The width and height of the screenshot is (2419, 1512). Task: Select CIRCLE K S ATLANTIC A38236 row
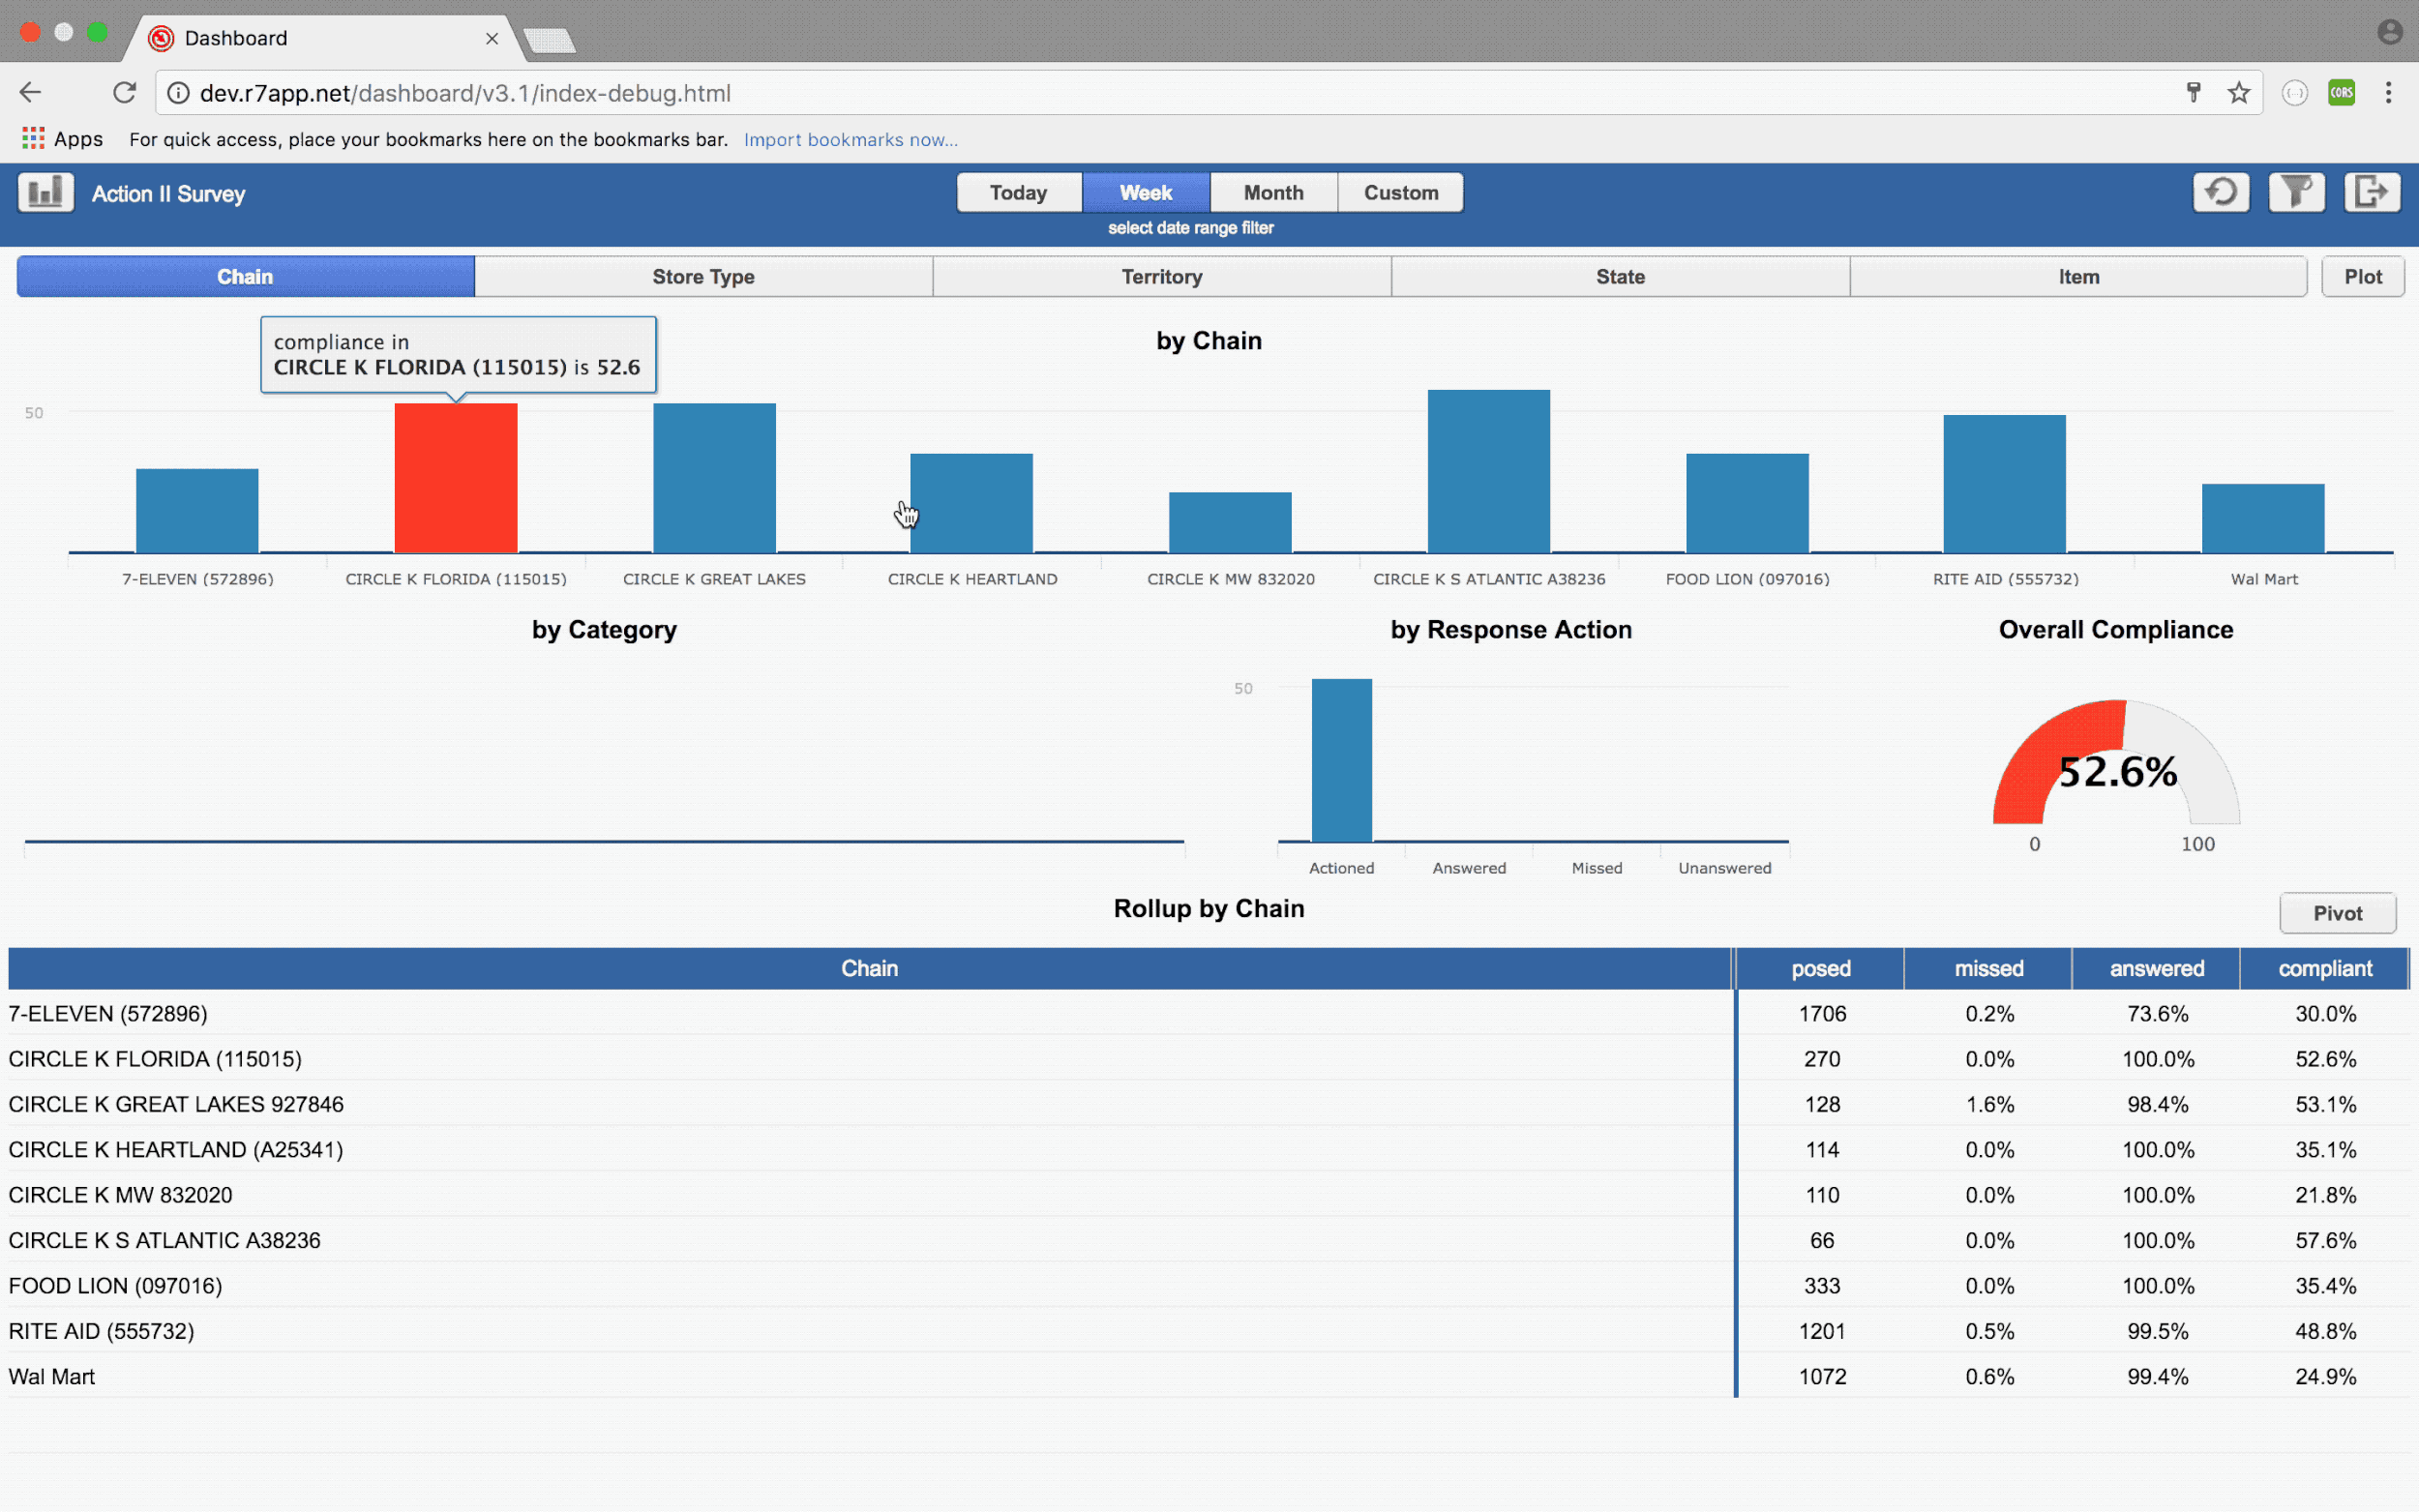1208,1240
